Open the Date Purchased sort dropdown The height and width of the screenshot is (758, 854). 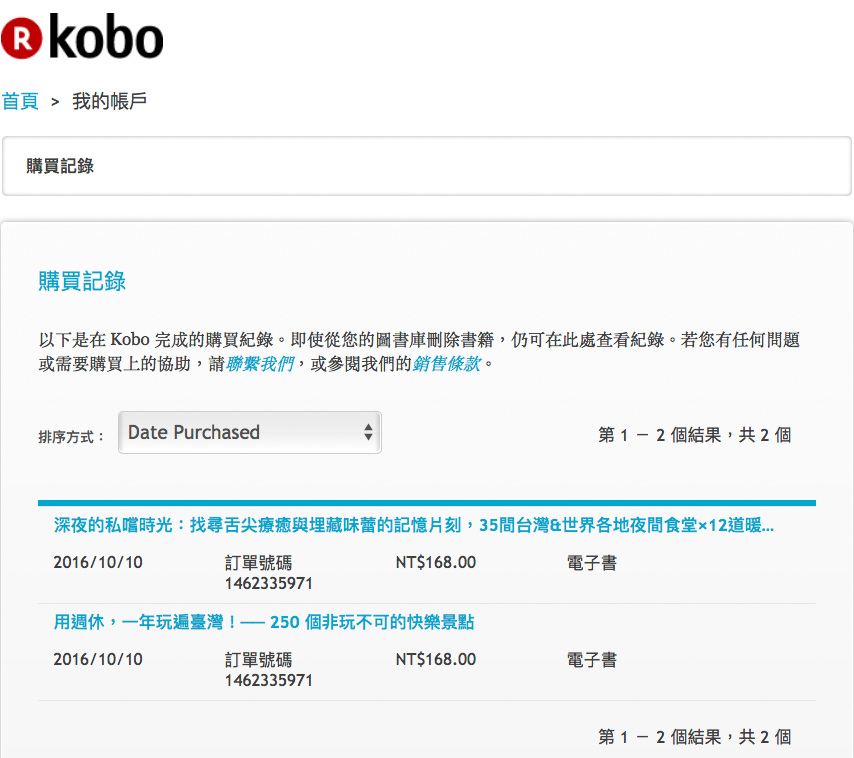[x=249, y=432]
